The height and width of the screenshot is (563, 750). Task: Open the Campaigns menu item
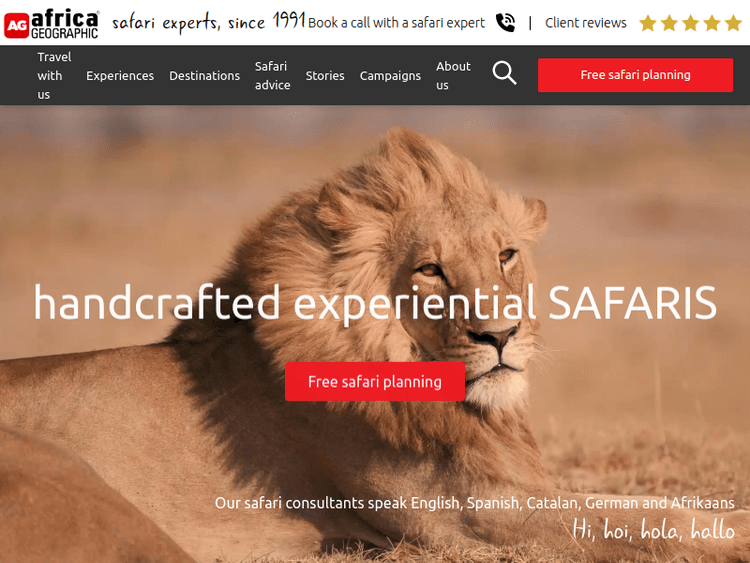390,76
